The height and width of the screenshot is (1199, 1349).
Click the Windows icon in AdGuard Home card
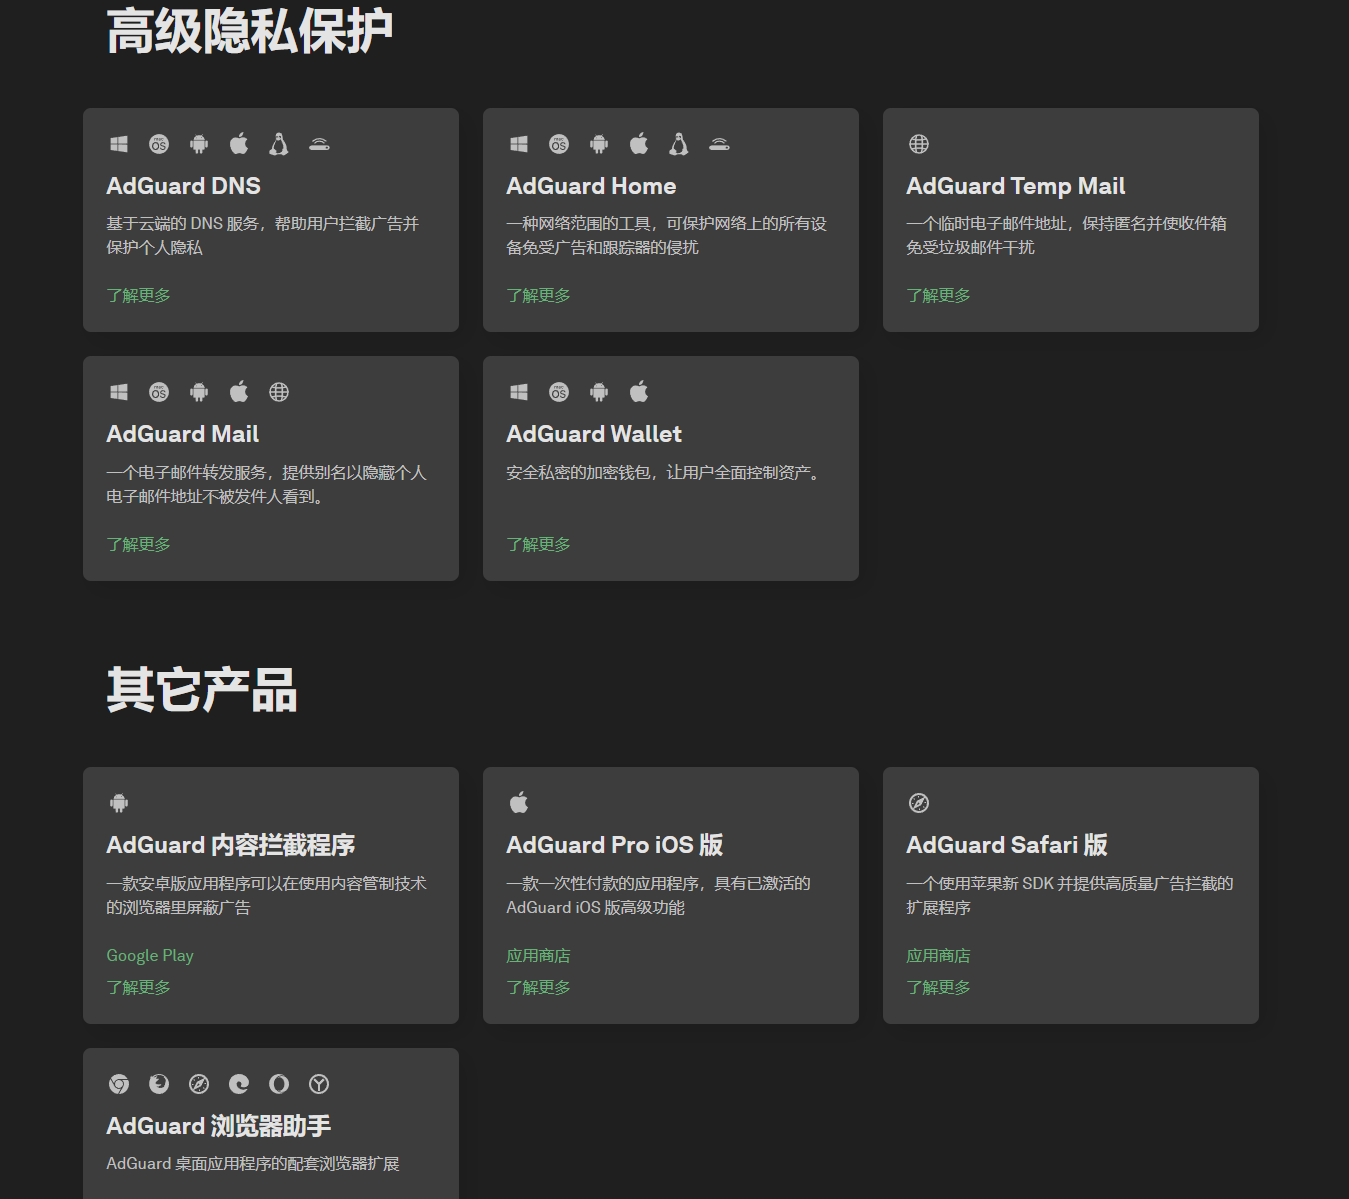click(x=519, y=144)
